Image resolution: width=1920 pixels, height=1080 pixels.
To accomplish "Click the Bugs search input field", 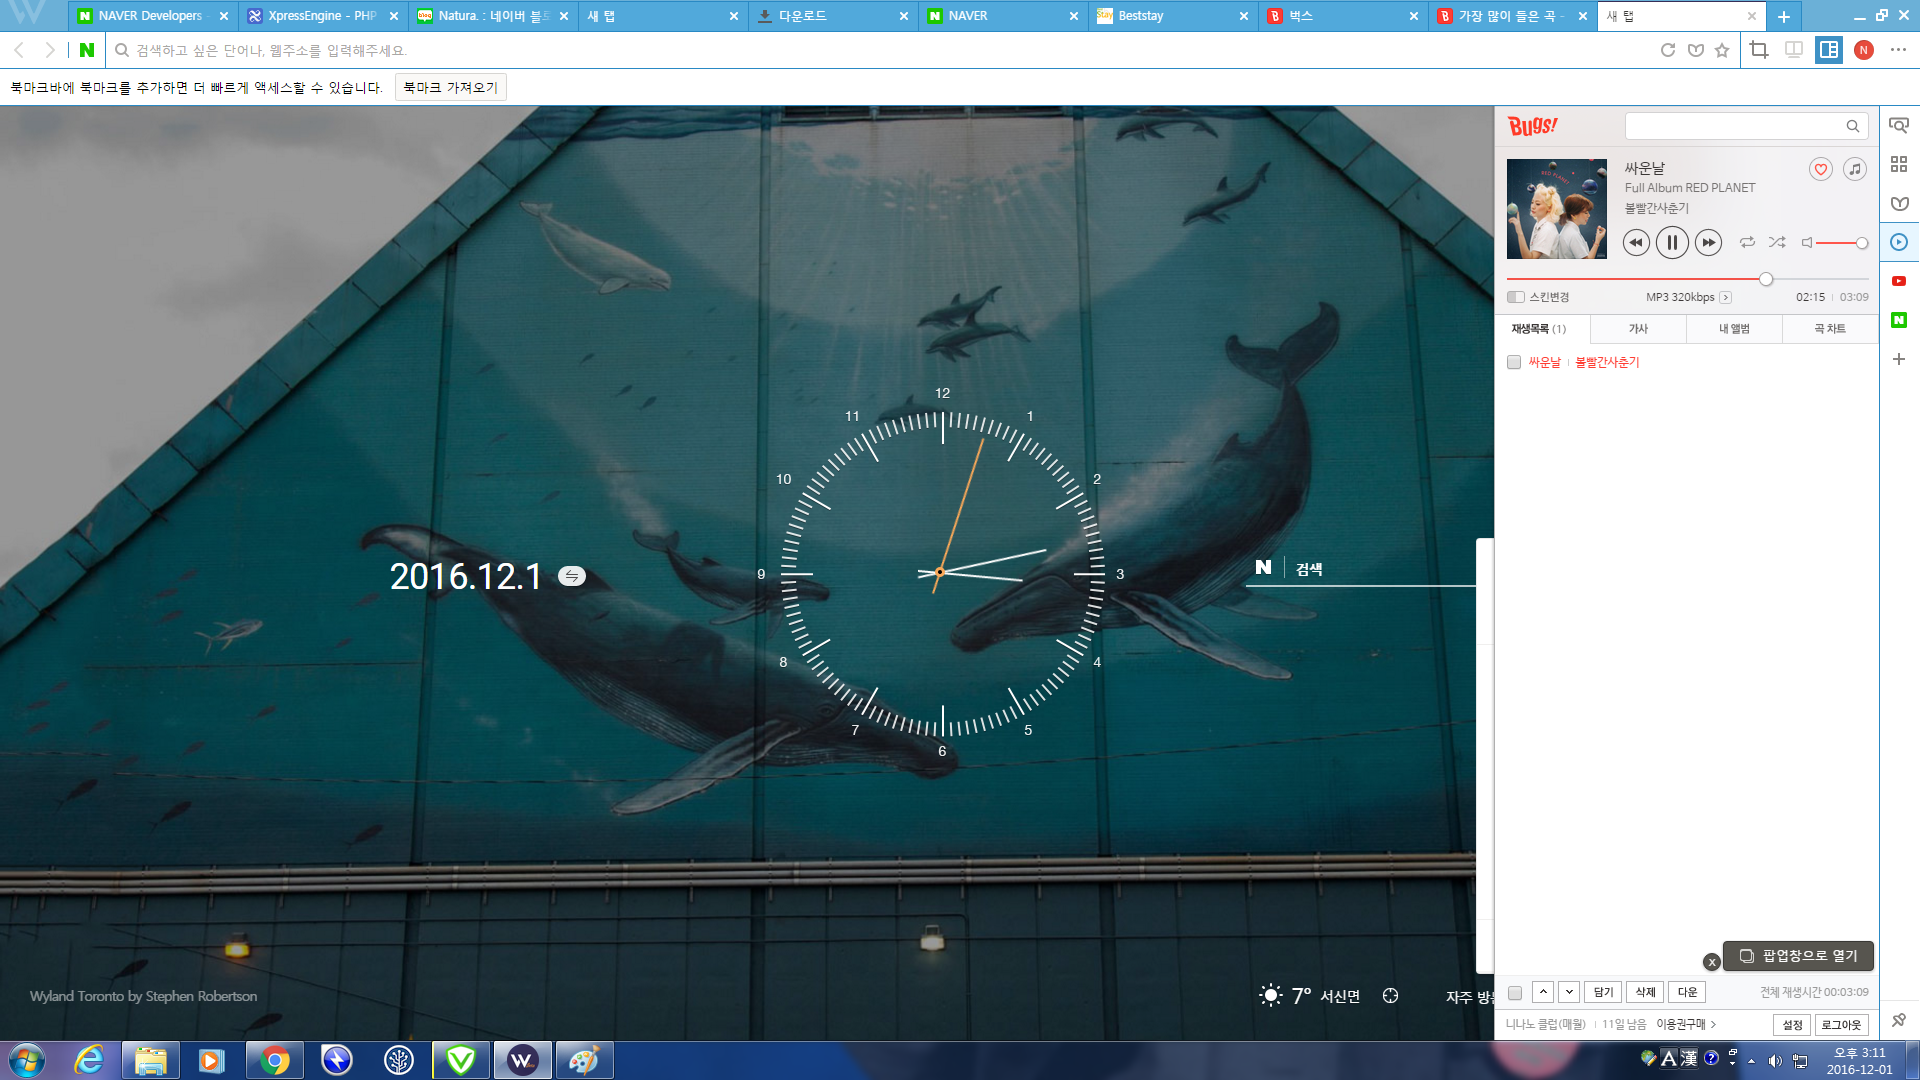I will coord(1735,126).
